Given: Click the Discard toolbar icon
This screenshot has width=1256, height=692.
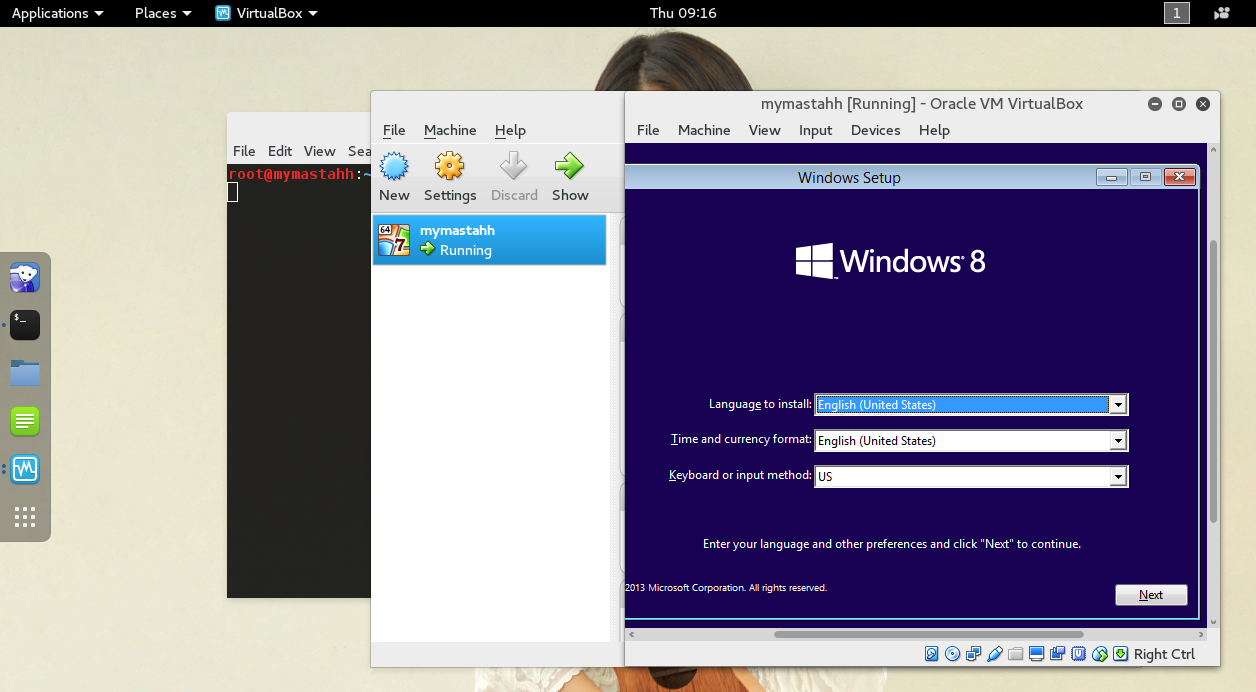Looking at the screenshot, I should pyautogui.click(x=514, y=166).
